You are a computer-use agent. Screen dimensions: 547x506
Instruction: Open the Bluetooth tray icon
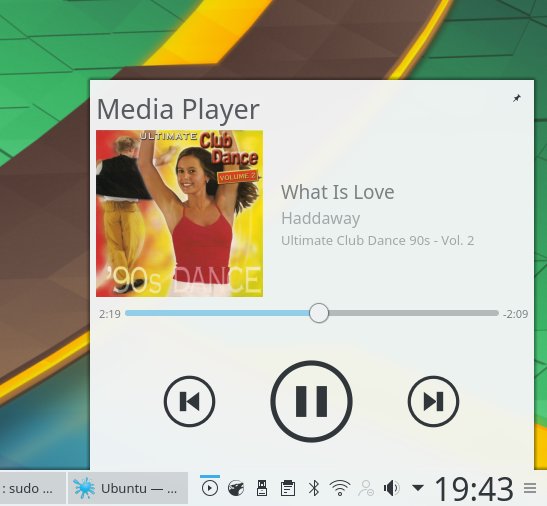tap(314, 488)
